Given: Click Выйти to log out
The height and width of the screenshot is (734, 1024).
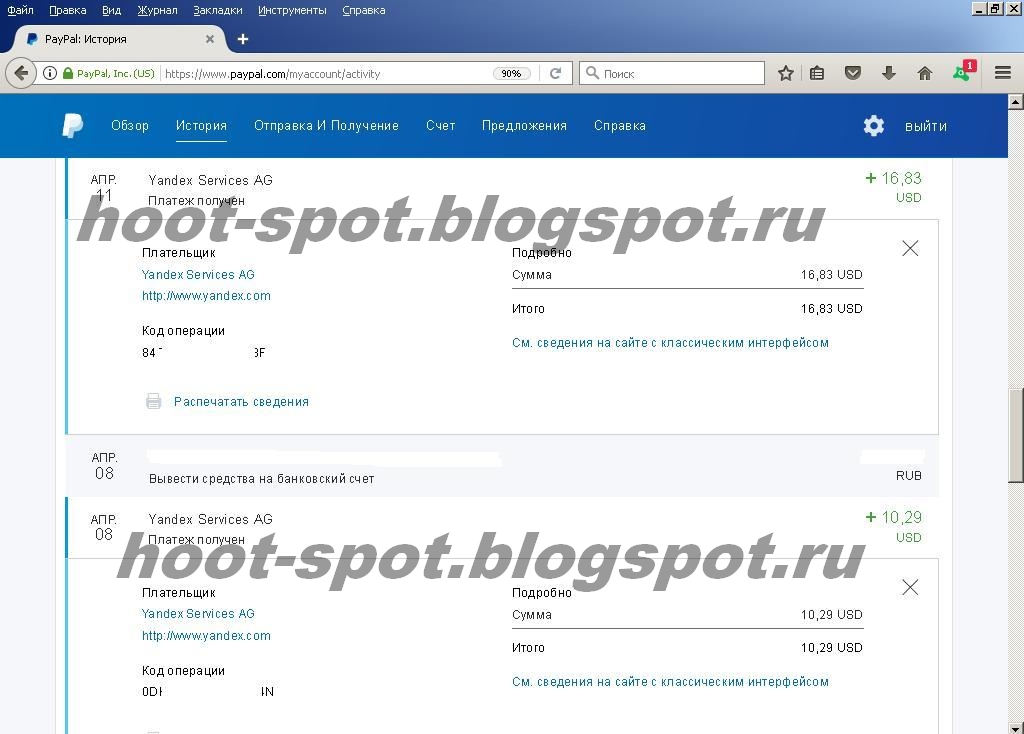Looking at the screenshot, I should pos(925,126).
